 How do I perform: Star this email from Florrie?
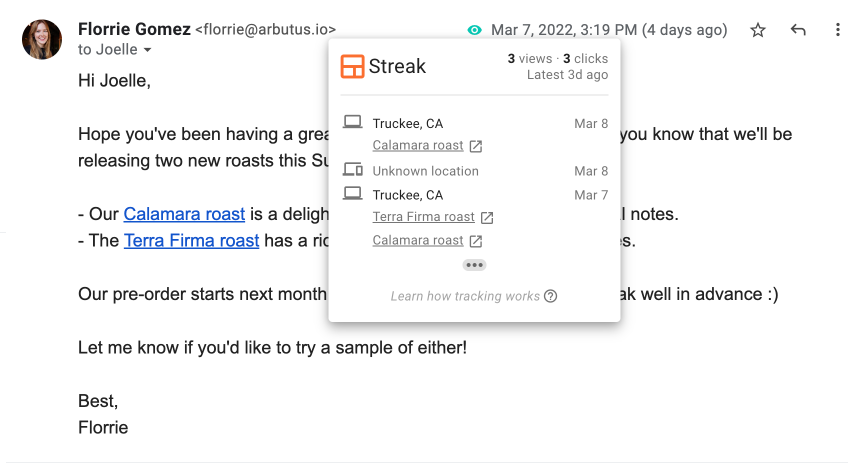click(758, 31)
